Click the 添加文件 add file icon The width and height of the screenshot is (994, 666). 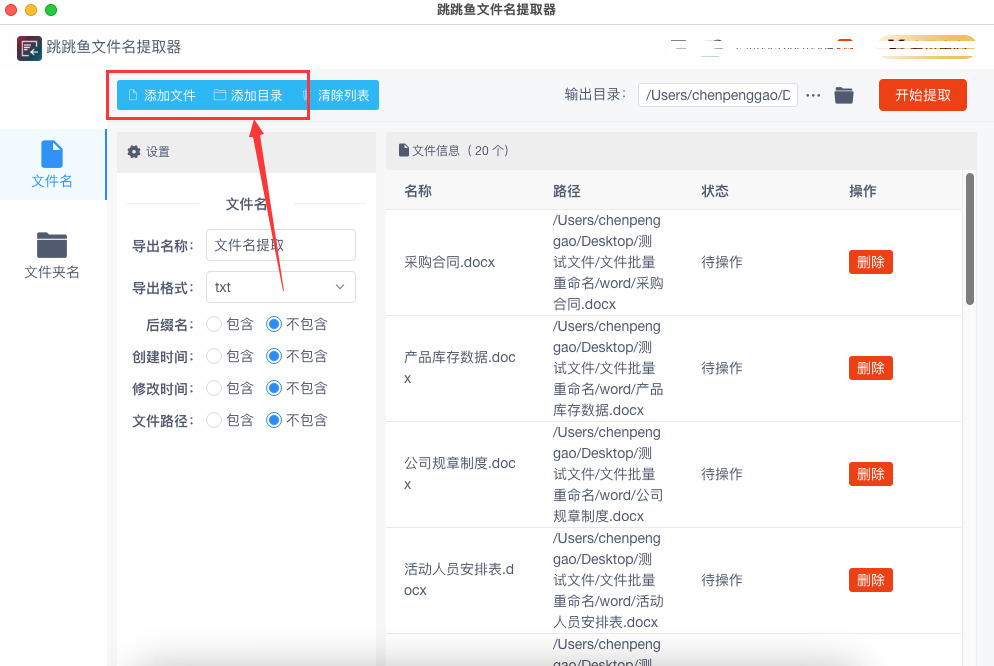click(x=132, y=96)
